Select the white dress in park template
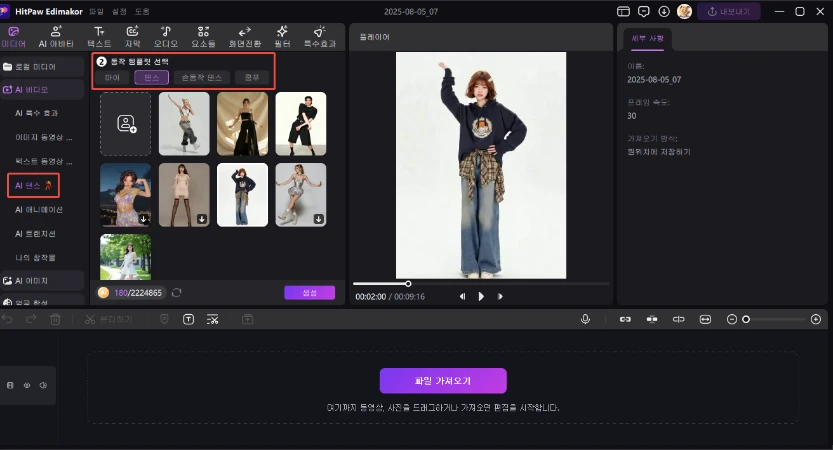Viewport: 833px width, 450px height. click(x=125, y=257)
